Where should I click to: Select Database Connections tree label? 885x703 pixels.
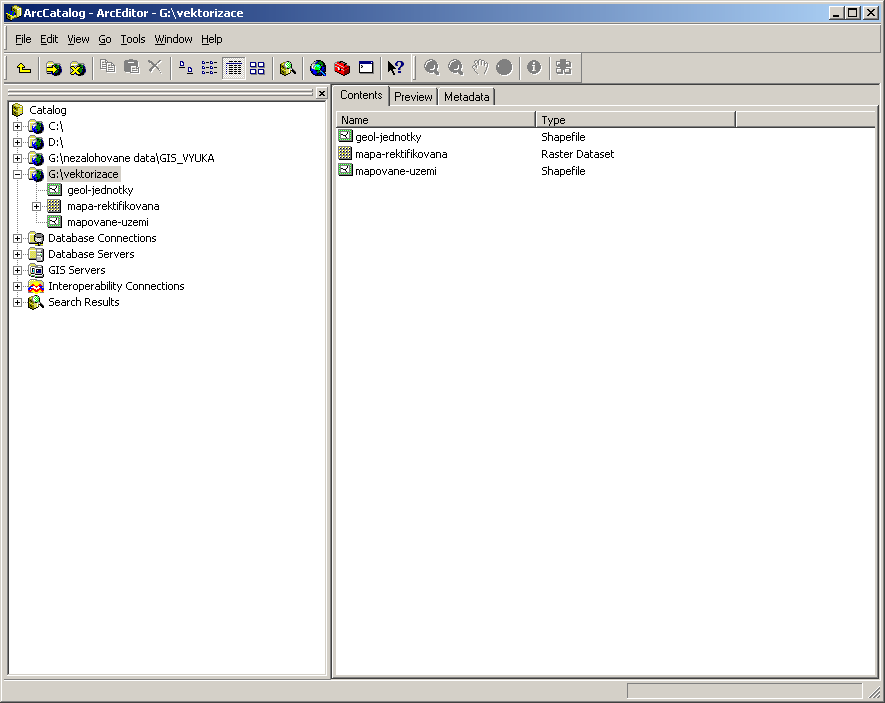click(102, 239)
